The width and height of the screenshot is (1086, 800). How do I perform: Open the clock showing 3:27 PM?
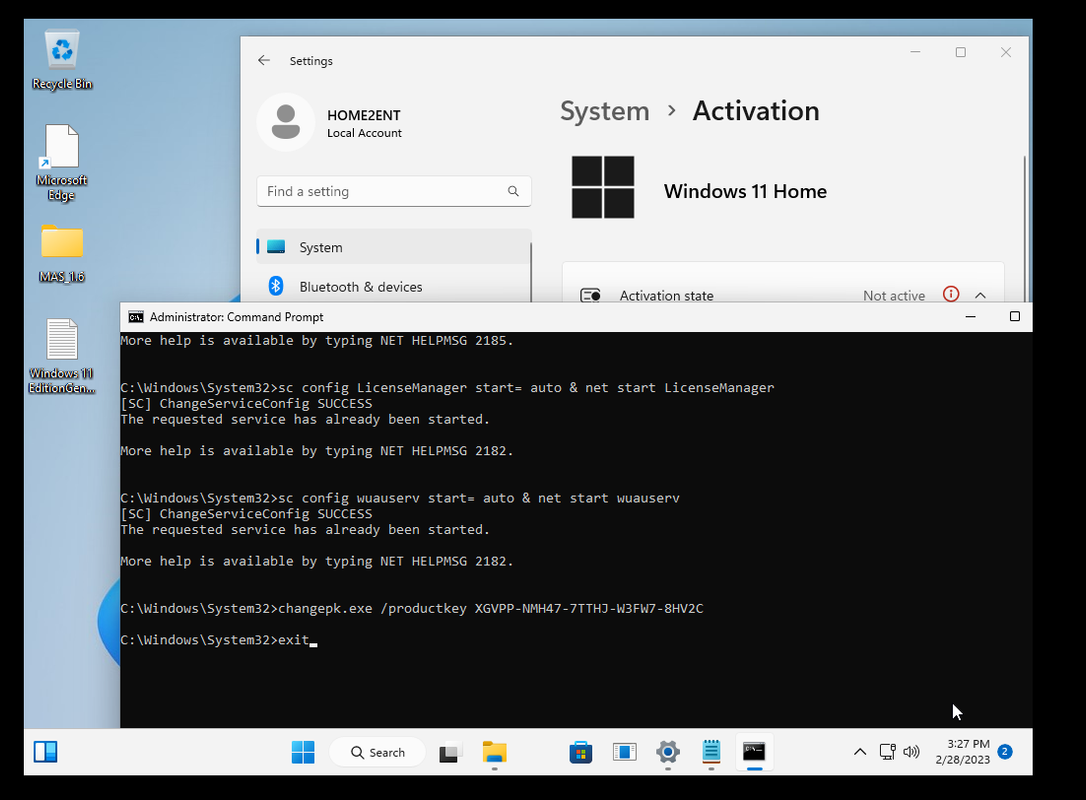(x=963, y=752)
